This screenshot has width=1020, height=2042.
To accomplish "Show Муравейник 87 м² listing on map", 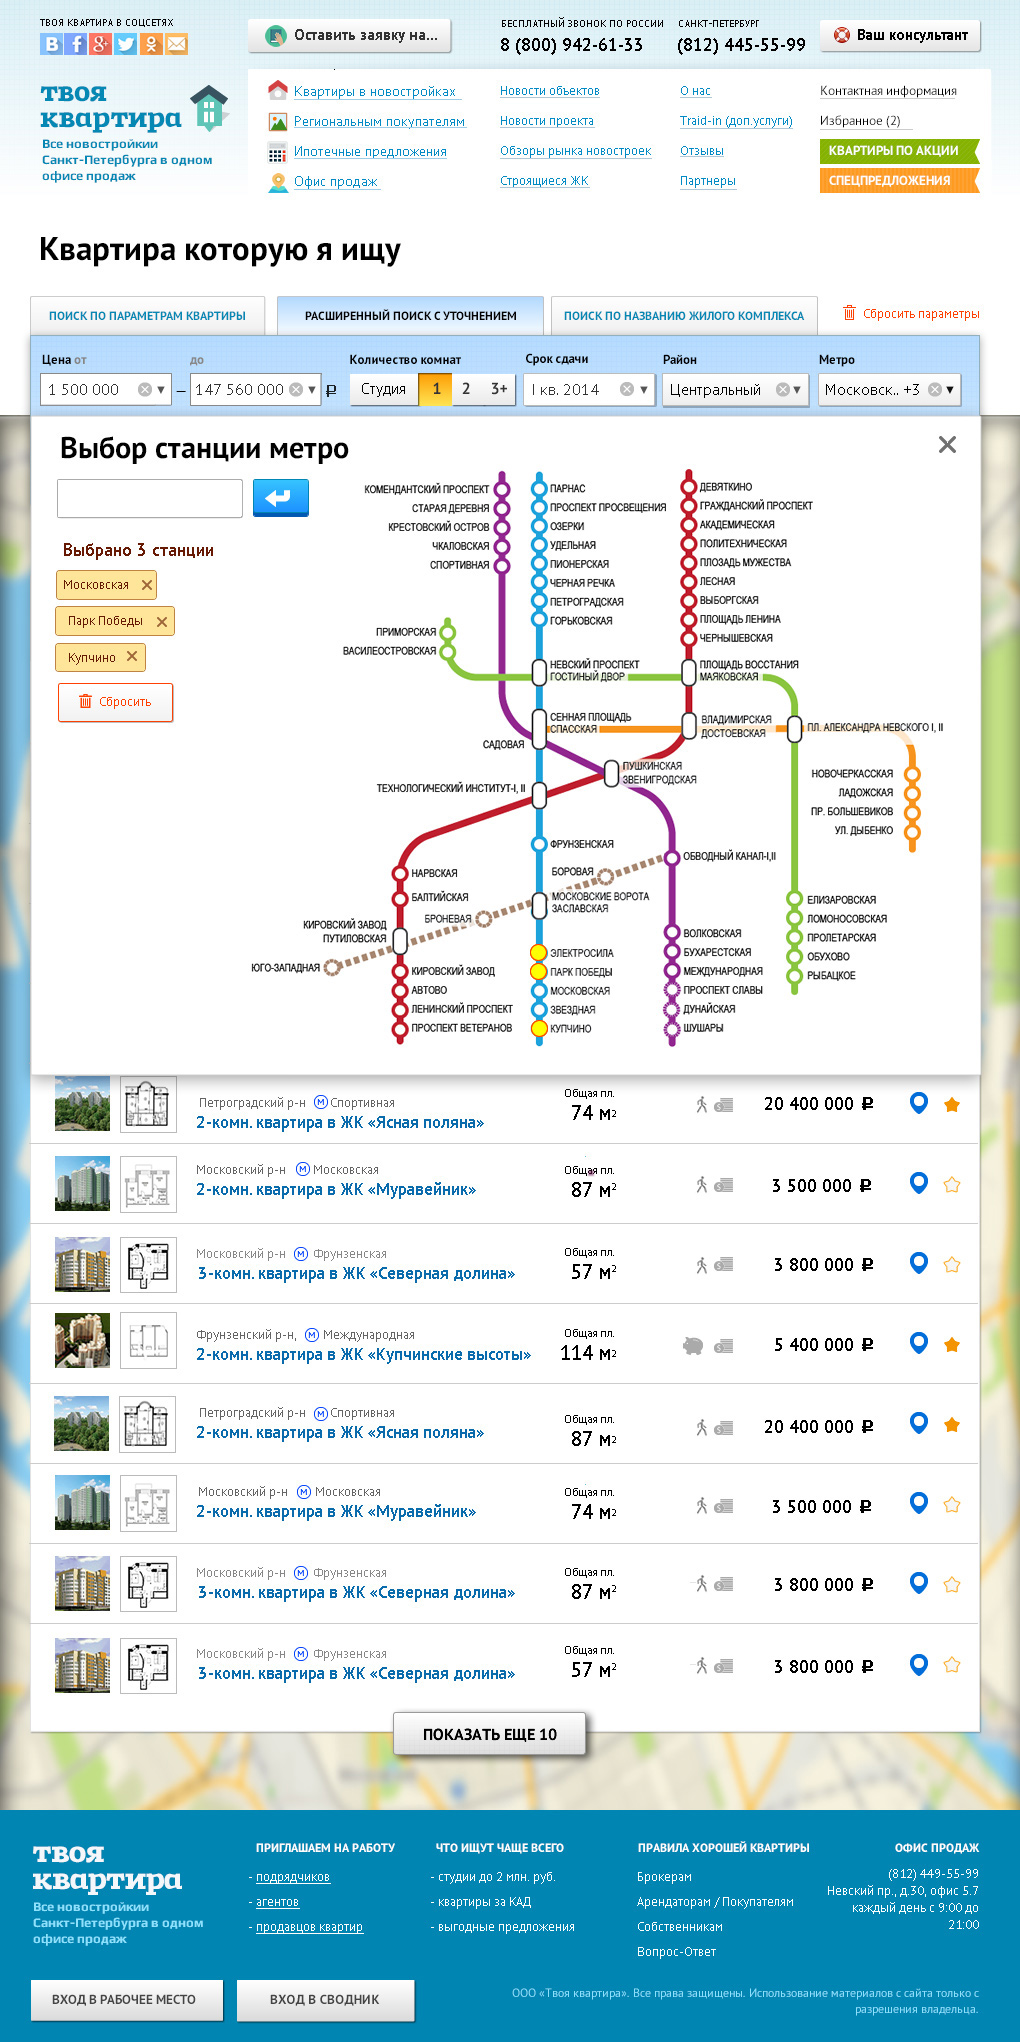I will tap(919, 1183).
